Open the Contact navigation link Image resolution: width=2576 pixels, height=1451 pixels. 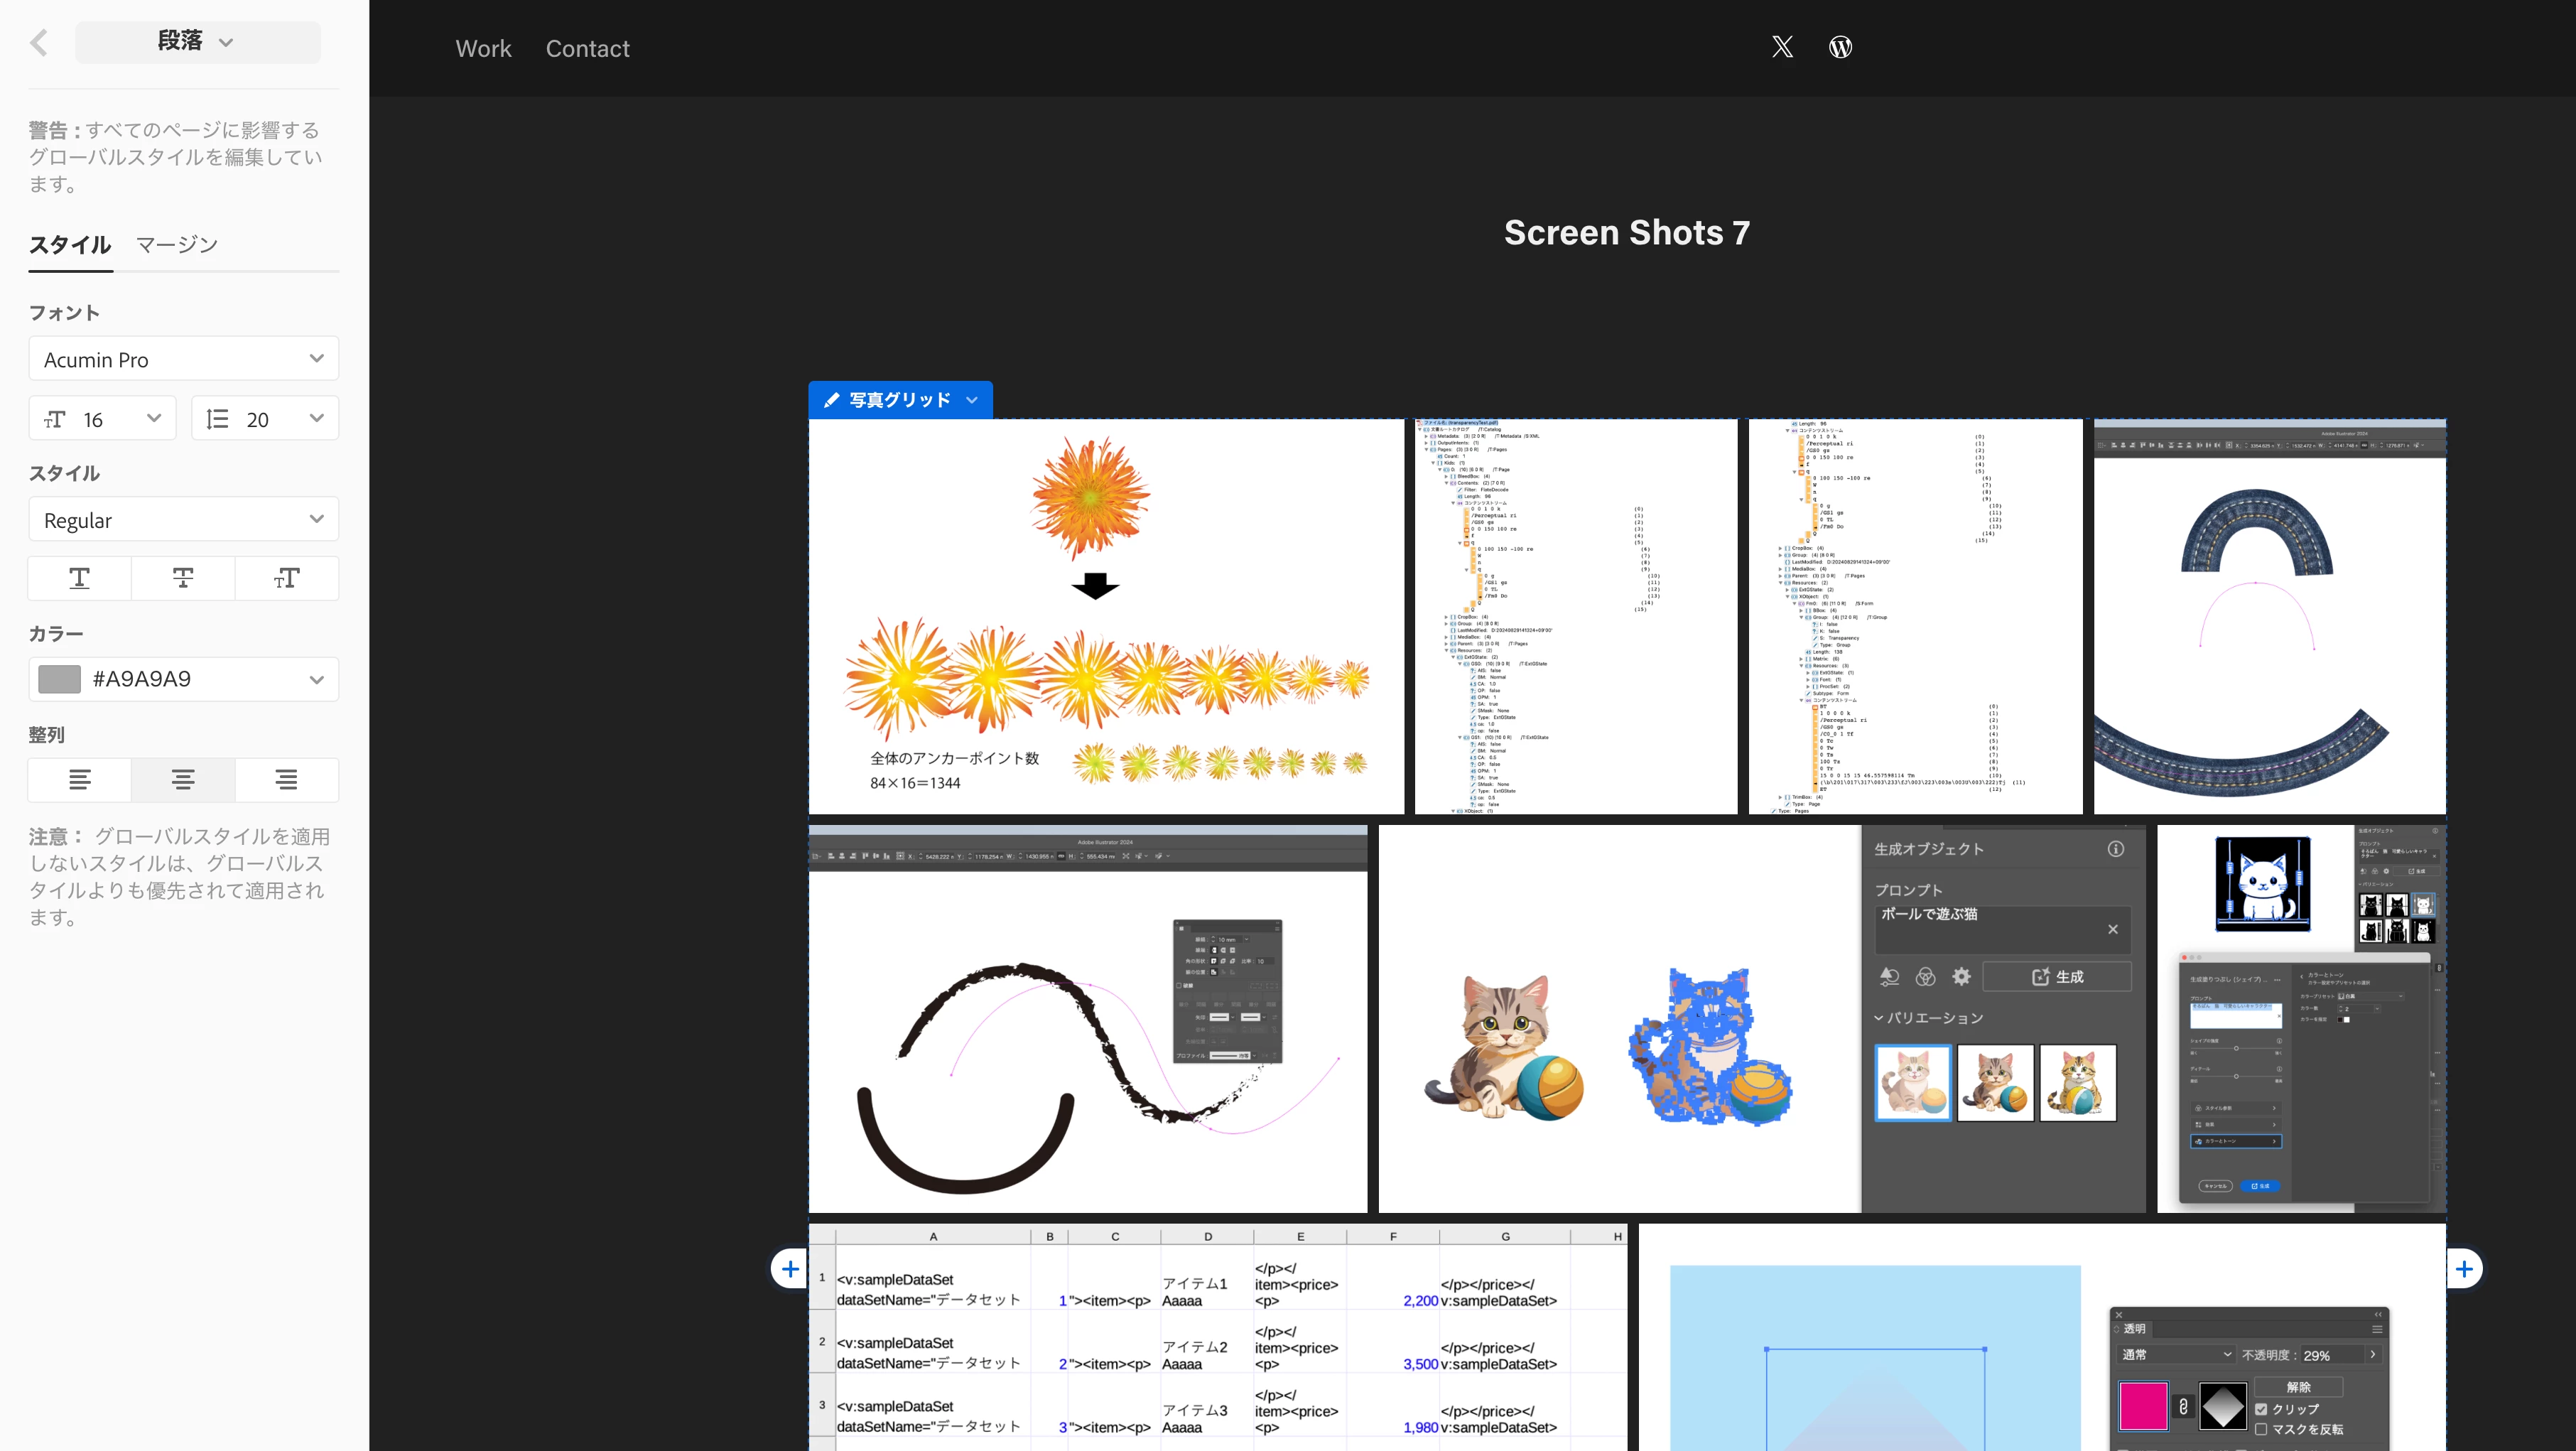(587, 49)
